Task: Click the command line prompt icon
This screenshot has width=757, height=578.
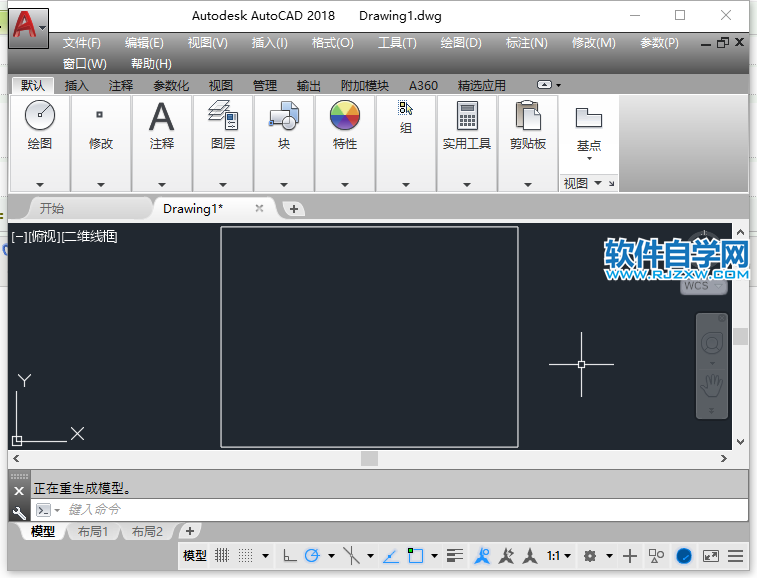Action: tap(43, 510)
